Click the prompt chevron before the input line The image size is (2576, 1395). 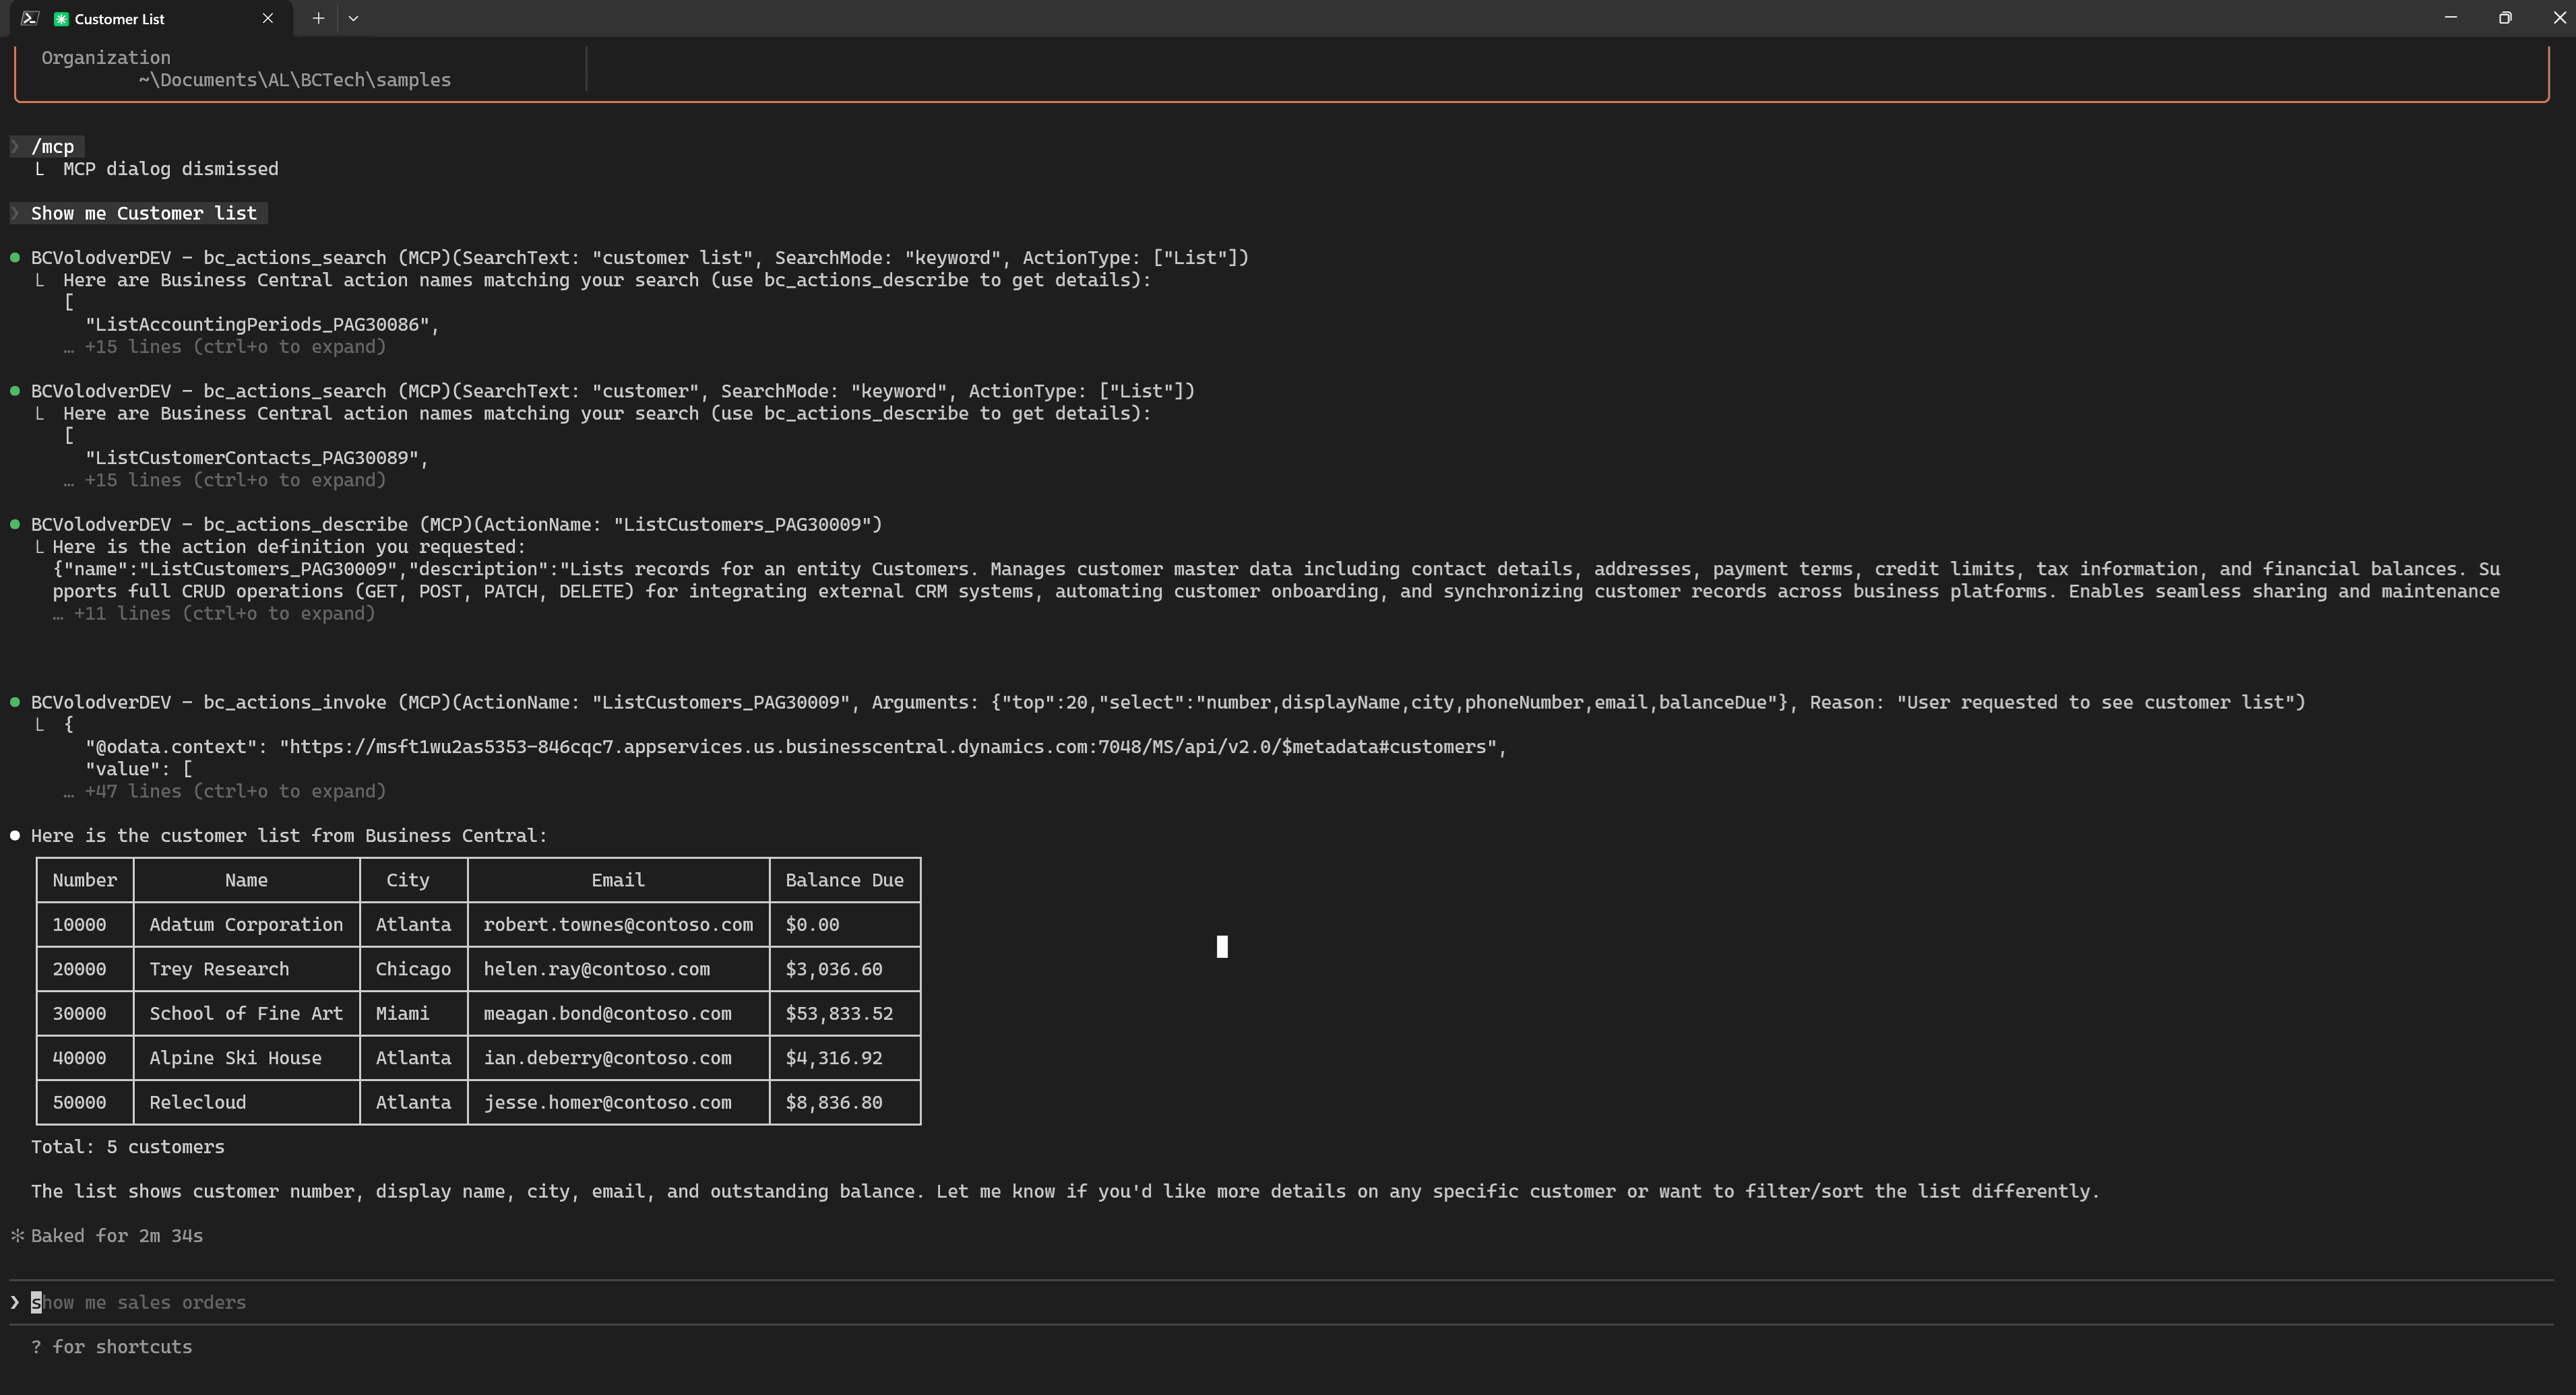(15, 1302)
